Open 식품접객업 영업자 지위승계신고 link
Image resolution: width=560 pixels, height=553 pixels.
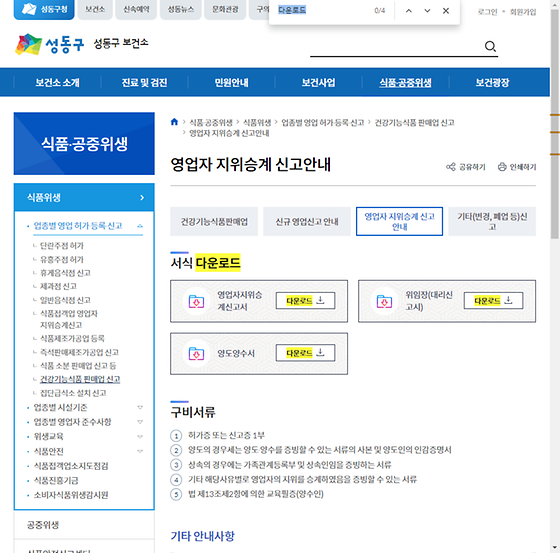69,319
